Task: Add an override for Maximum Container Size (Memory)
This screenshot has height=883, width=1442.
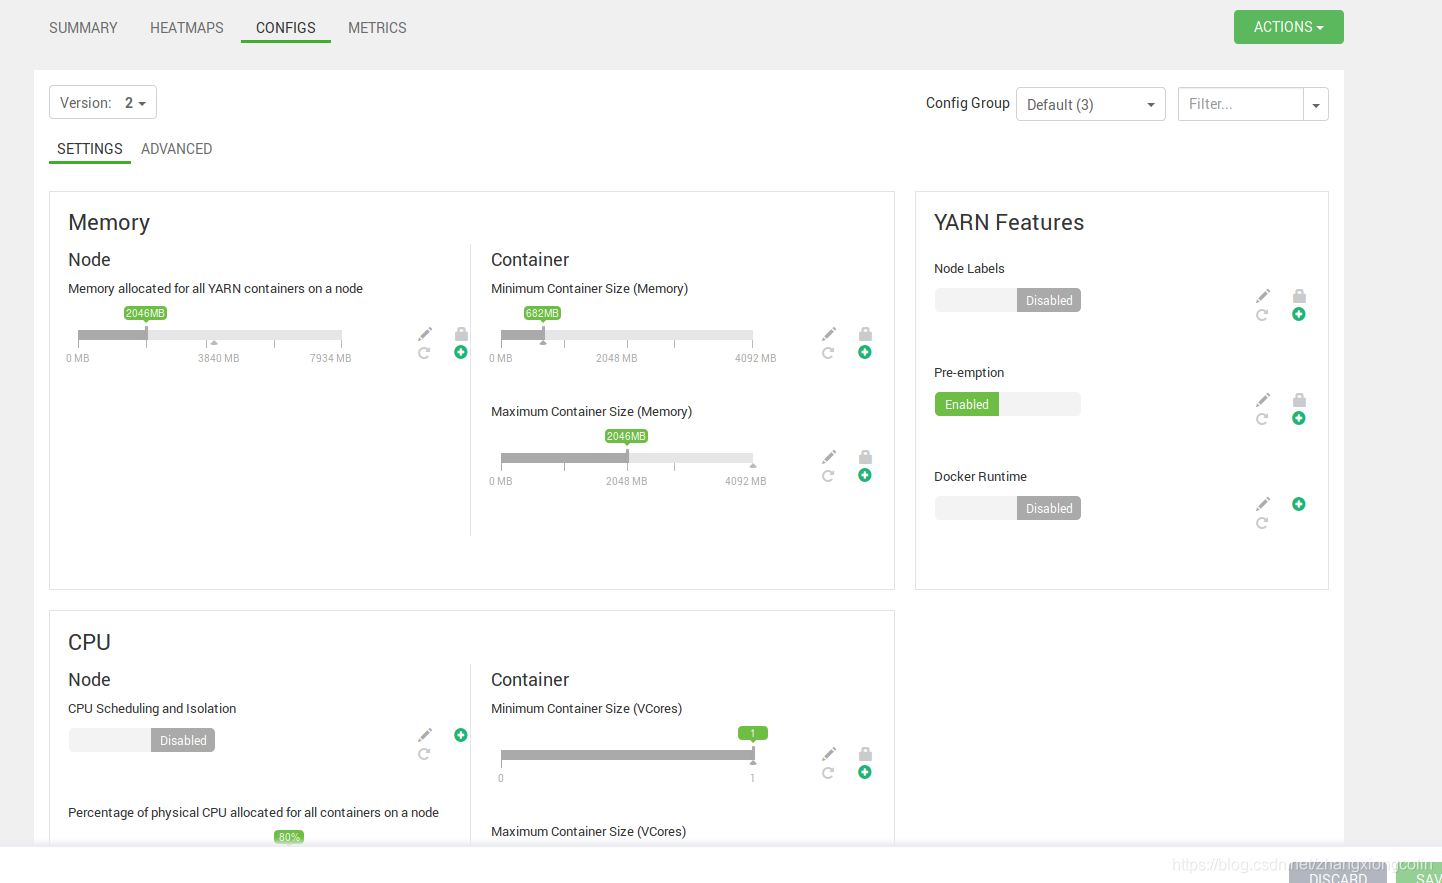Action: click(x=865, y=475)
